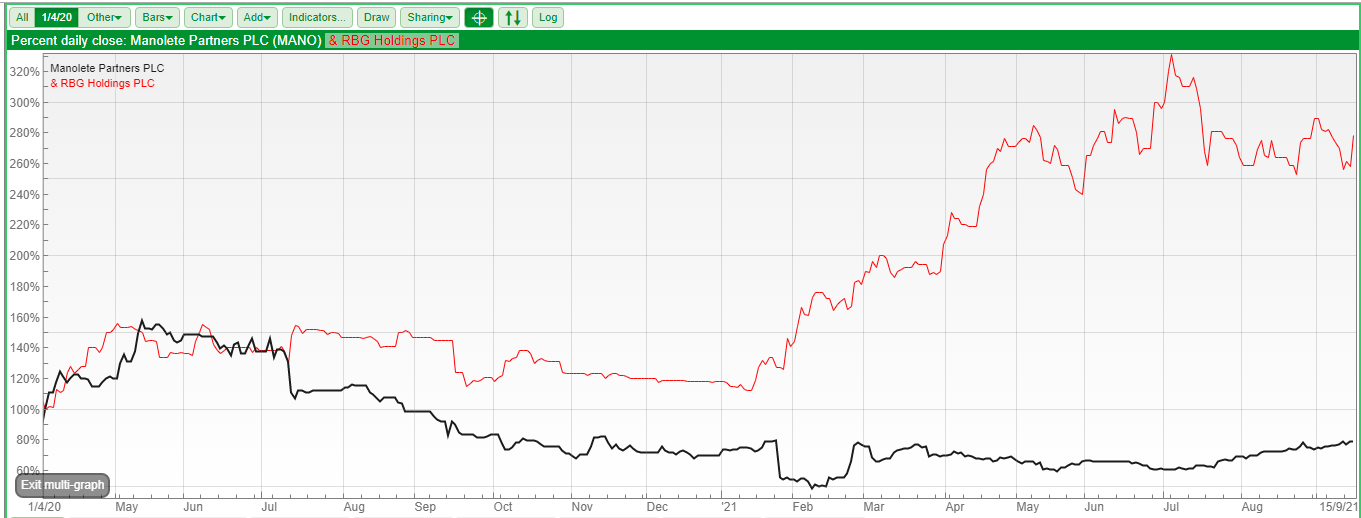Click the Oct month label on axis

502,507
